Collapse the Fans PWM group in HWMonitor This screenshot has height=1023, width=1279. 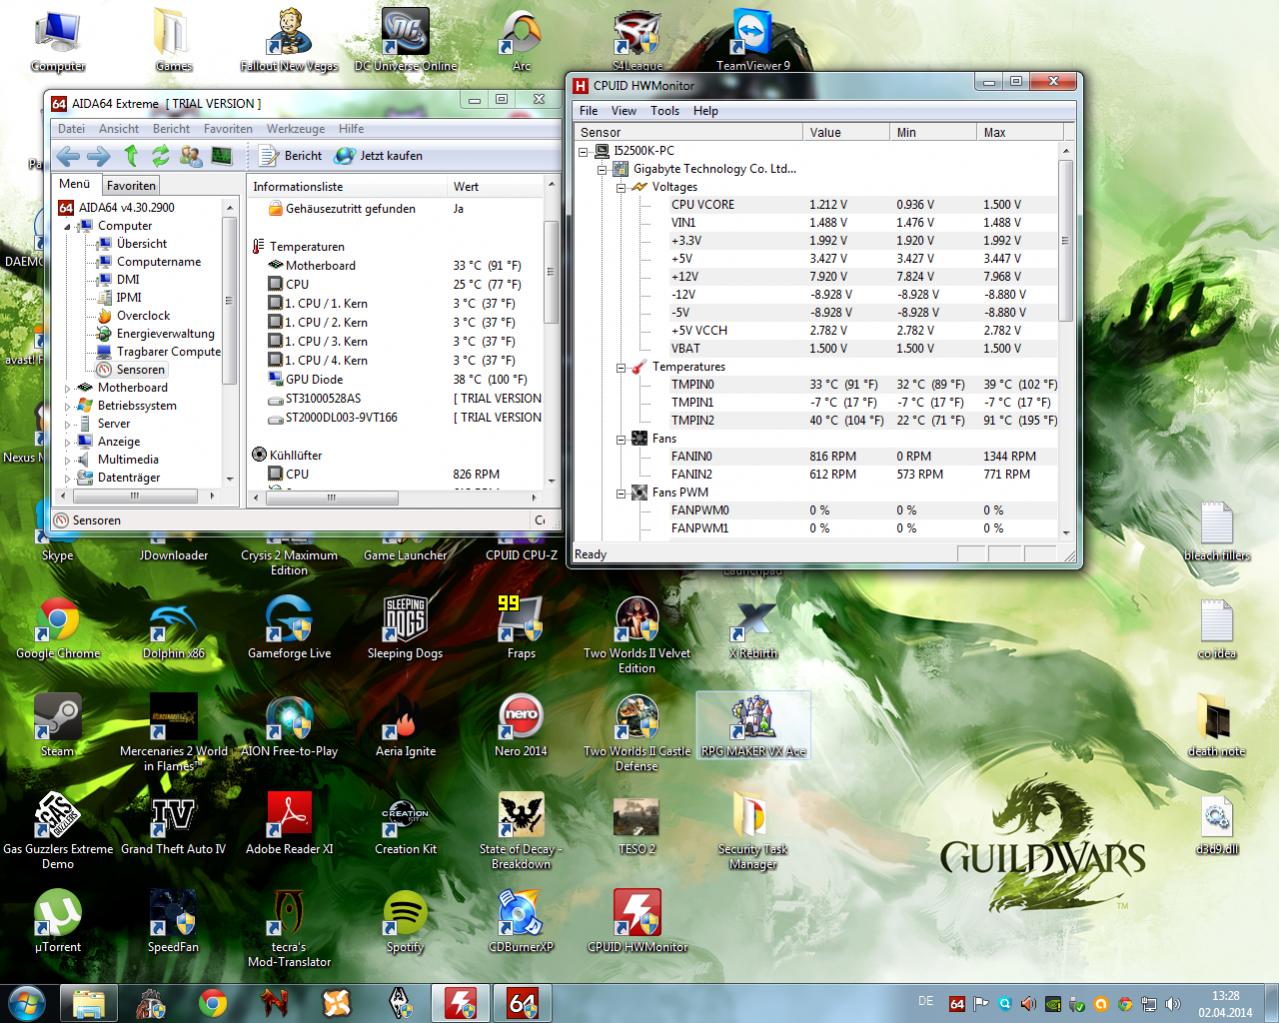(x=620, y=493)
